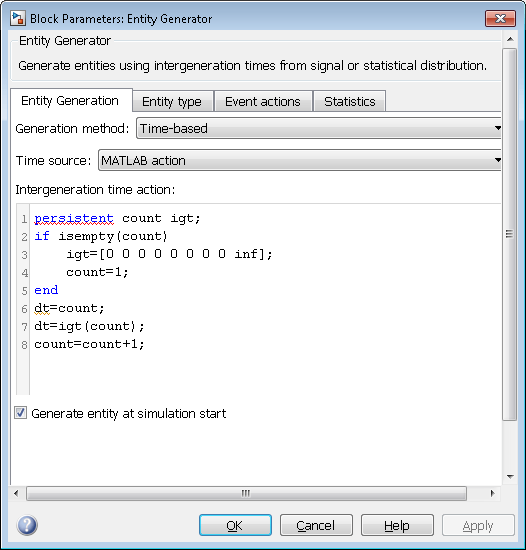The height and width of the screenshot is (550, 526).
Task: Open the Generation method dropdown
Action: [318, 128]
